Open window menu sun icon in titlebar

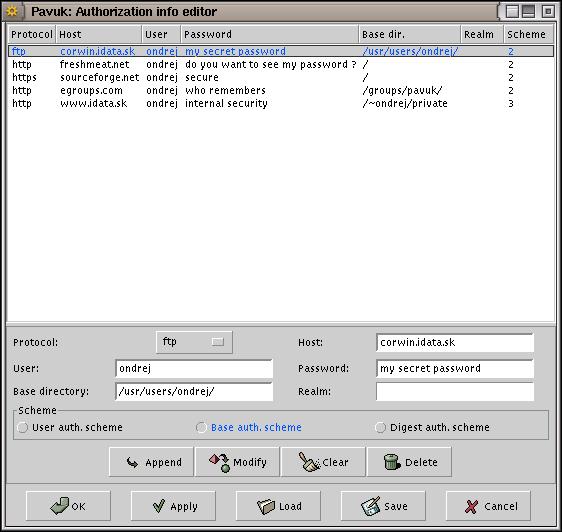pyautogui.click(x=12, y=11)
